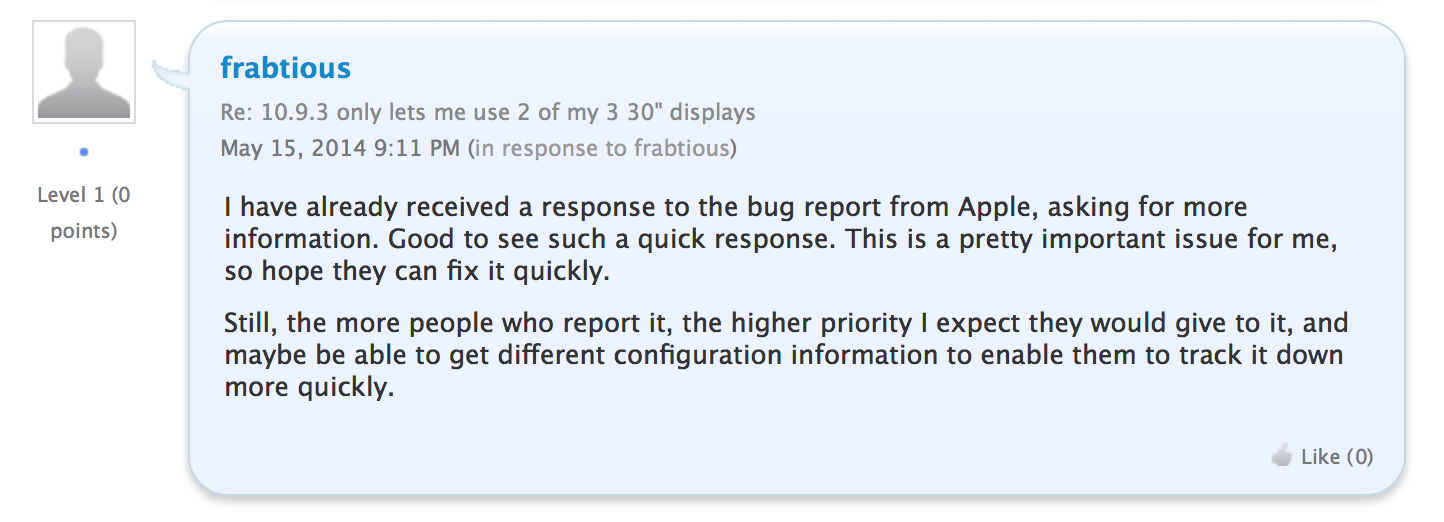
Task: Click the speech bubble pointer beside avatar
Action: 169,72
